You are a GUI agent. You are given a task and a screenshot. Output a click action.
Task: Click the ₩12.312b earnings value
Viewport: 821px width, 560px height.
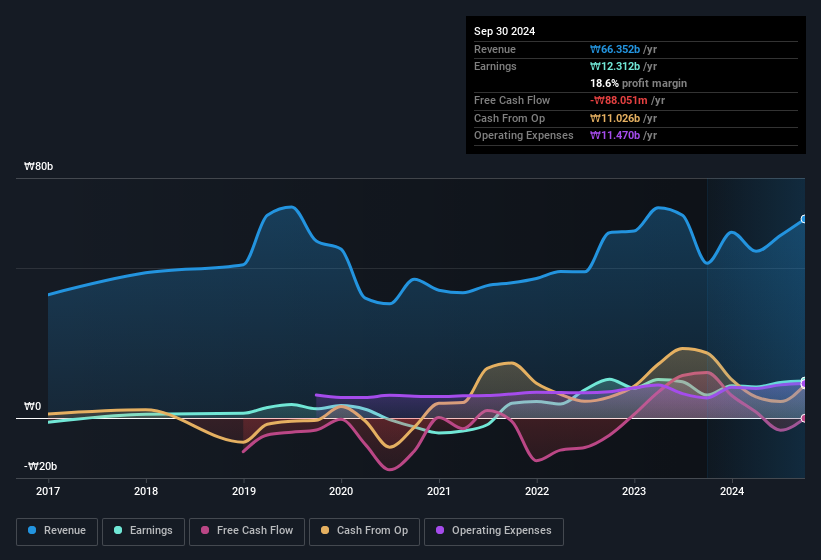coord(615,66)
